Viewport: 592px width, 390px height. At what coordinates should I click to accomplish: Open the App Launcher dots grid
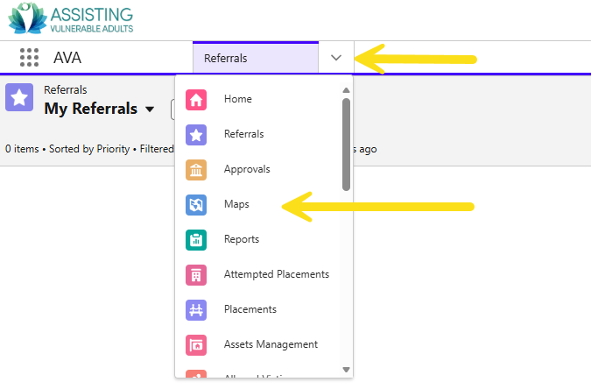29,57
